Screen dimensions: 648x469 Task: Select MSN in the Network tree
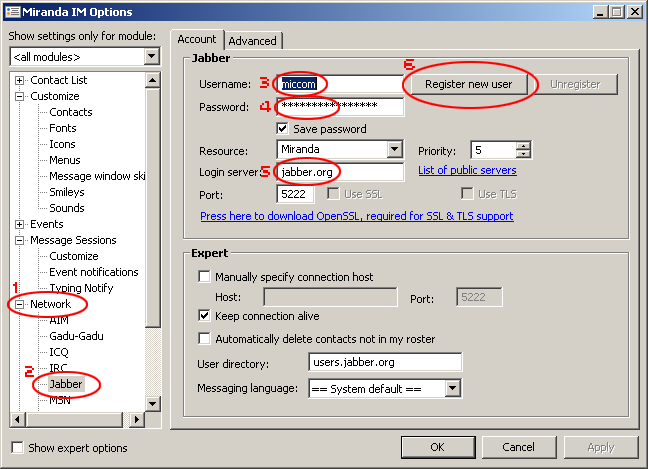click(x=60, y=400)
